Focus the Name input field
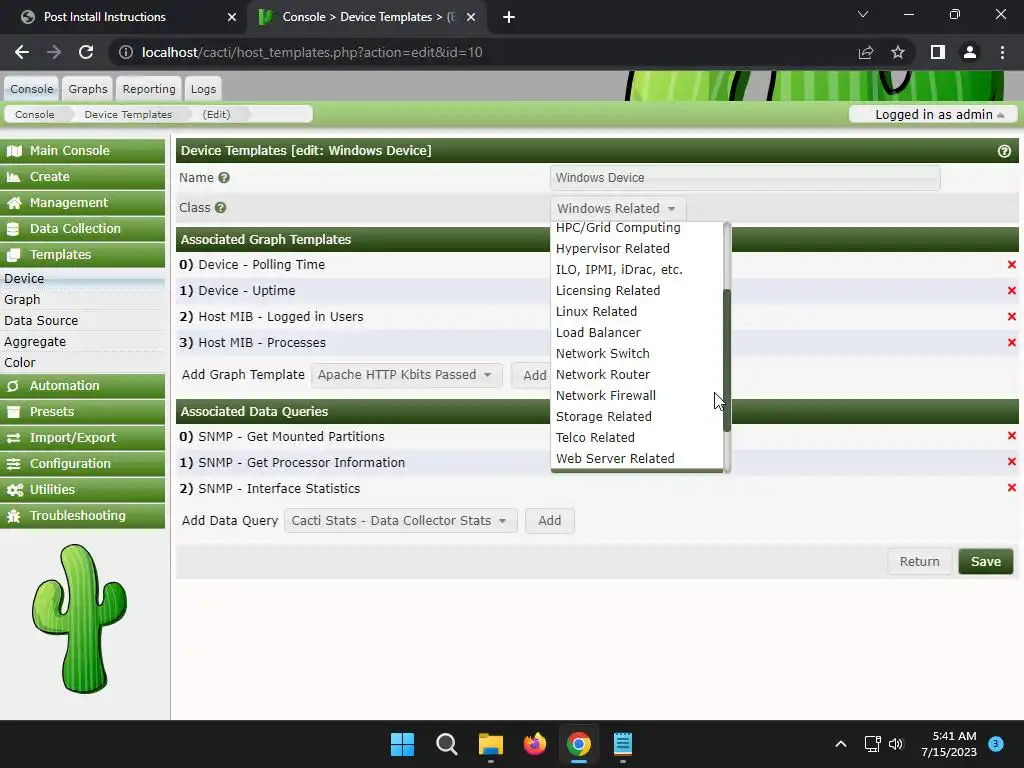The width and height of the screenshot is (1024, 768). pyautogui.click(x=744, y=178)
